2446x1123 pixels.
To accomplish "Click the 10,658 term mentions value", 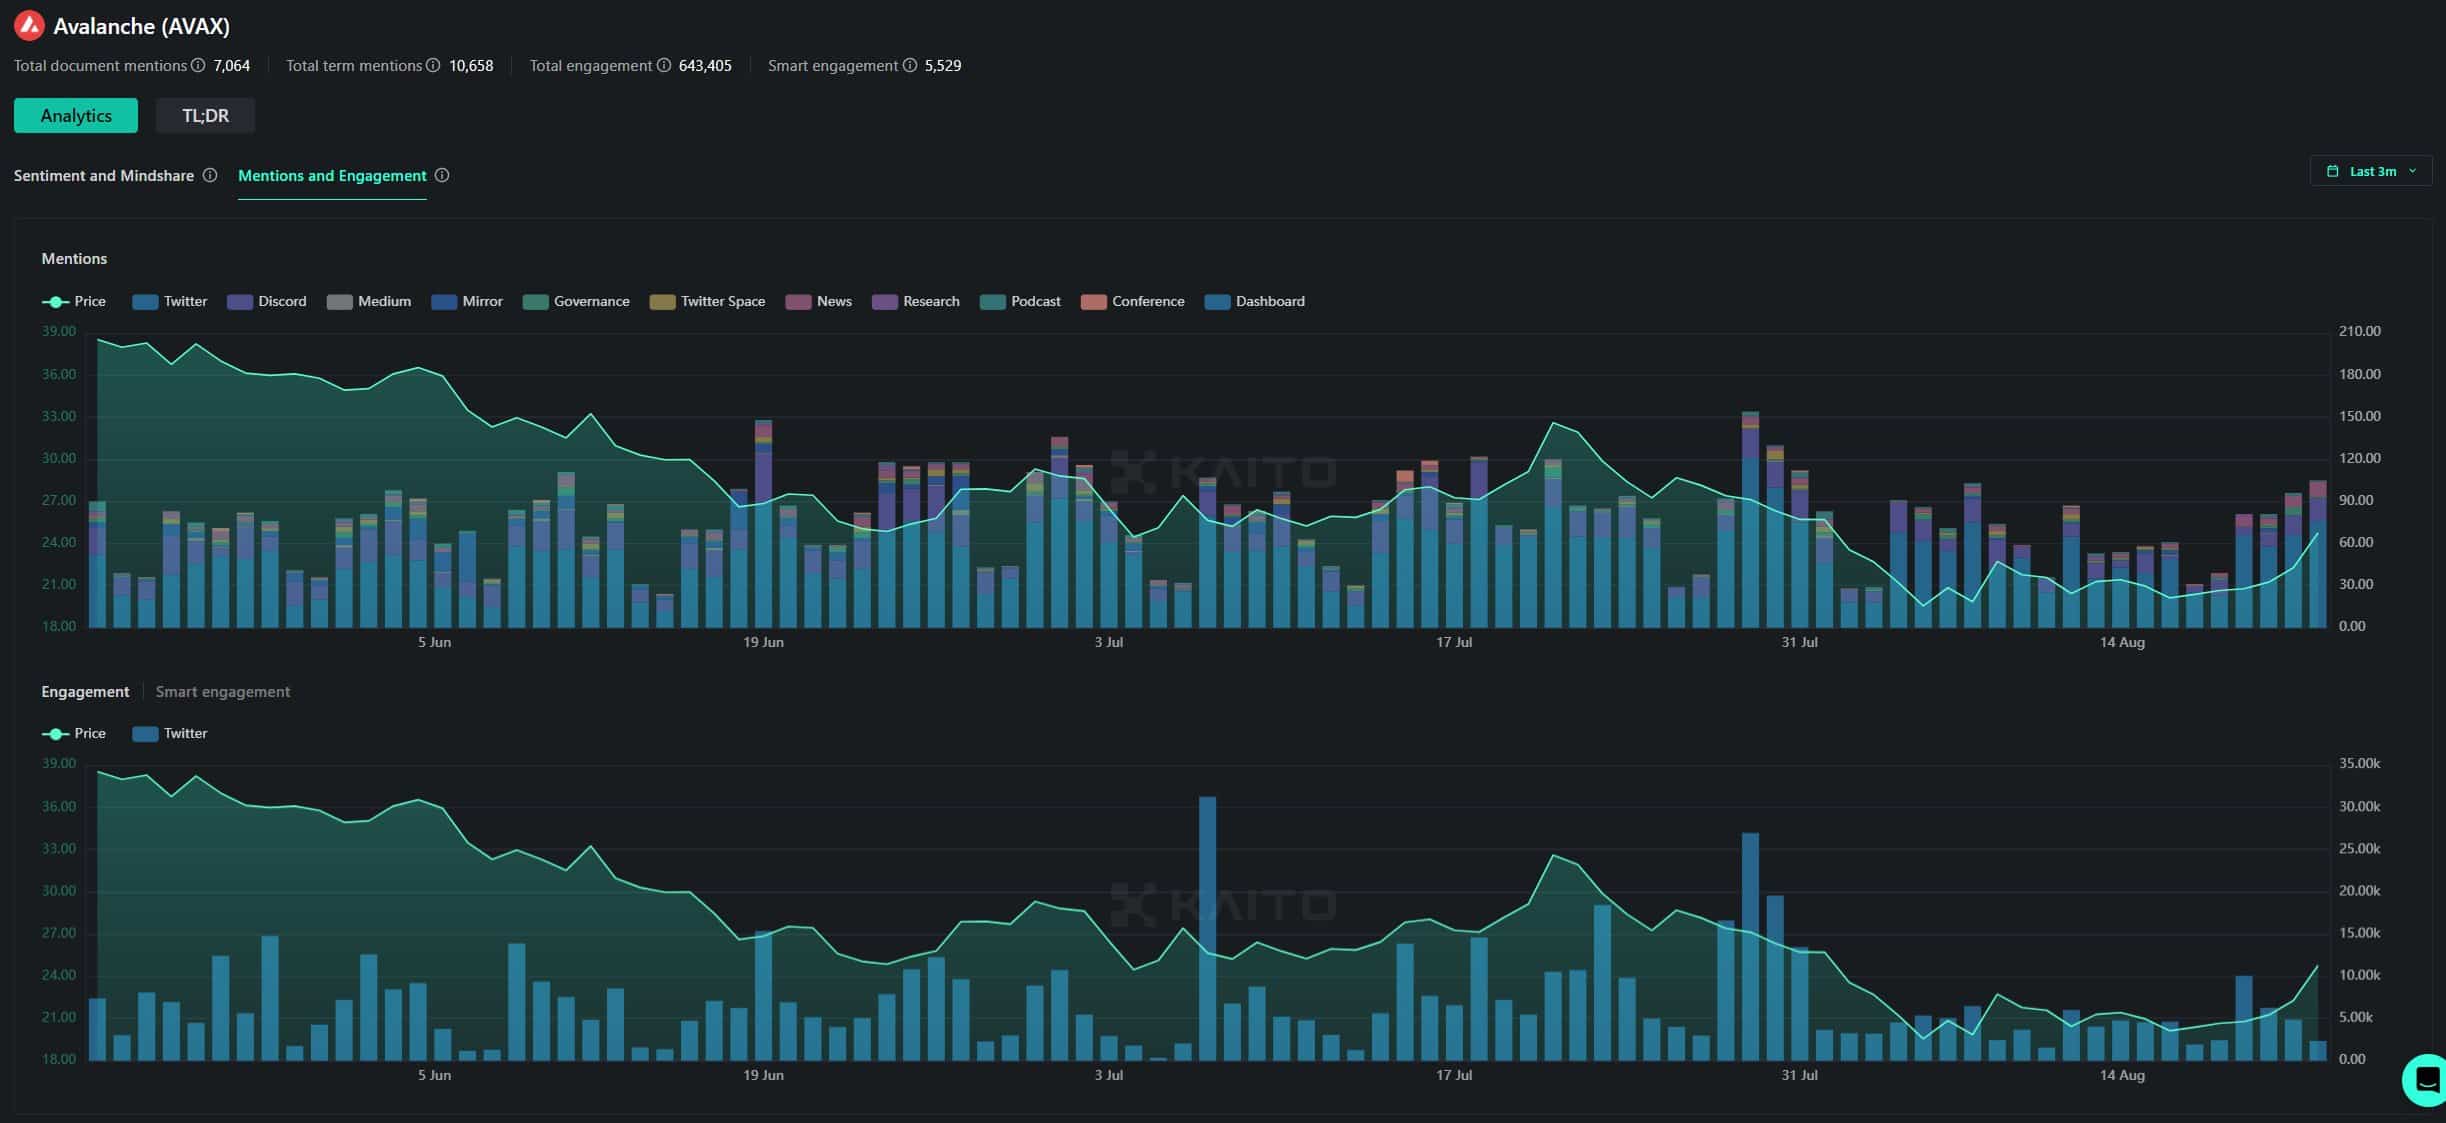I will coord(471,65).
